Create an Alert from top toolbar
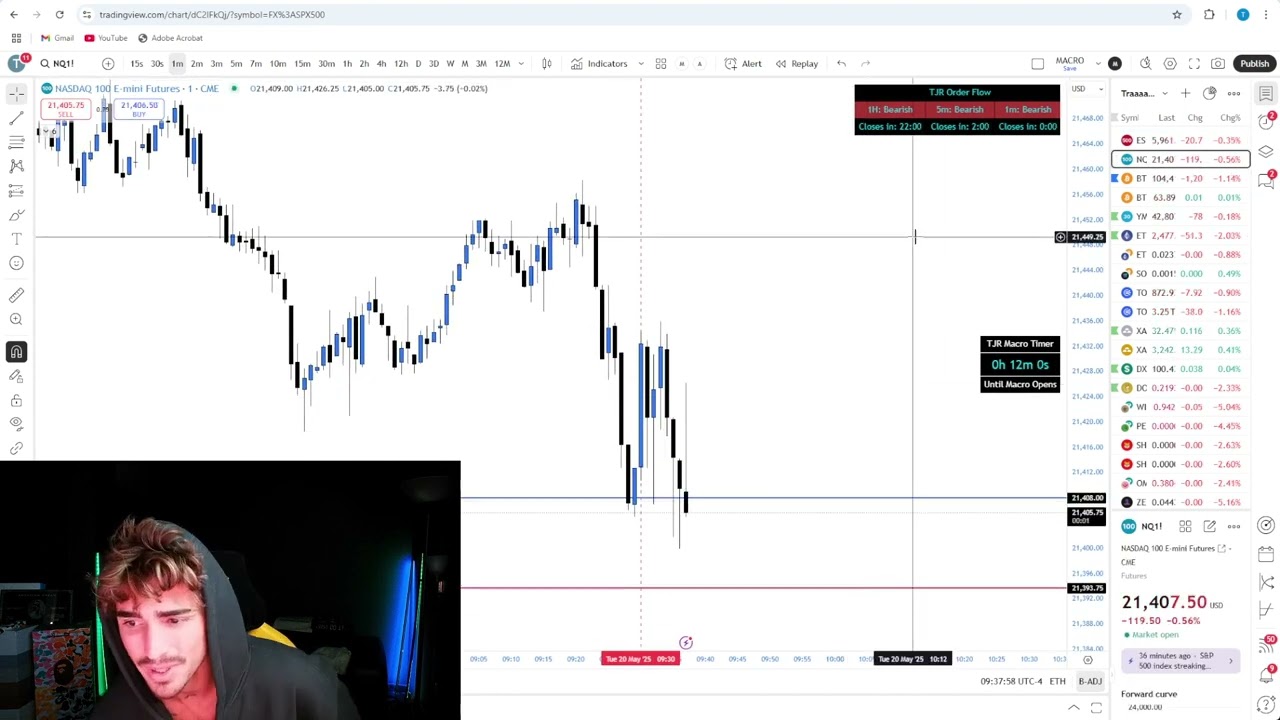The width and height of the screenshot is (1280, 720). [x=743, y=64]
